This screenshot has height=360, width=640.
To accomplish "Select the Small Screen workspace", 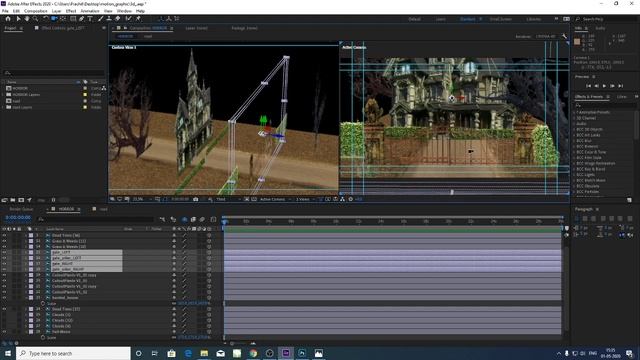I will (500, 19).
